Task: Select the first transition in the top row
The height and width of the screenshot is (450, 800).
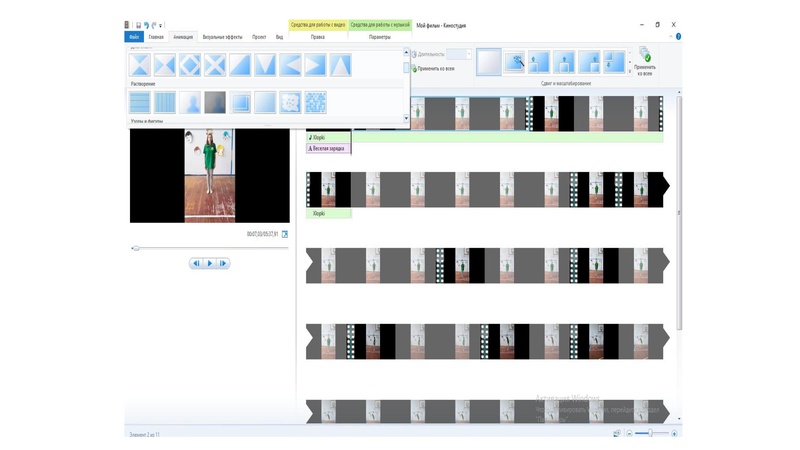Action: [x=141, y=66]
